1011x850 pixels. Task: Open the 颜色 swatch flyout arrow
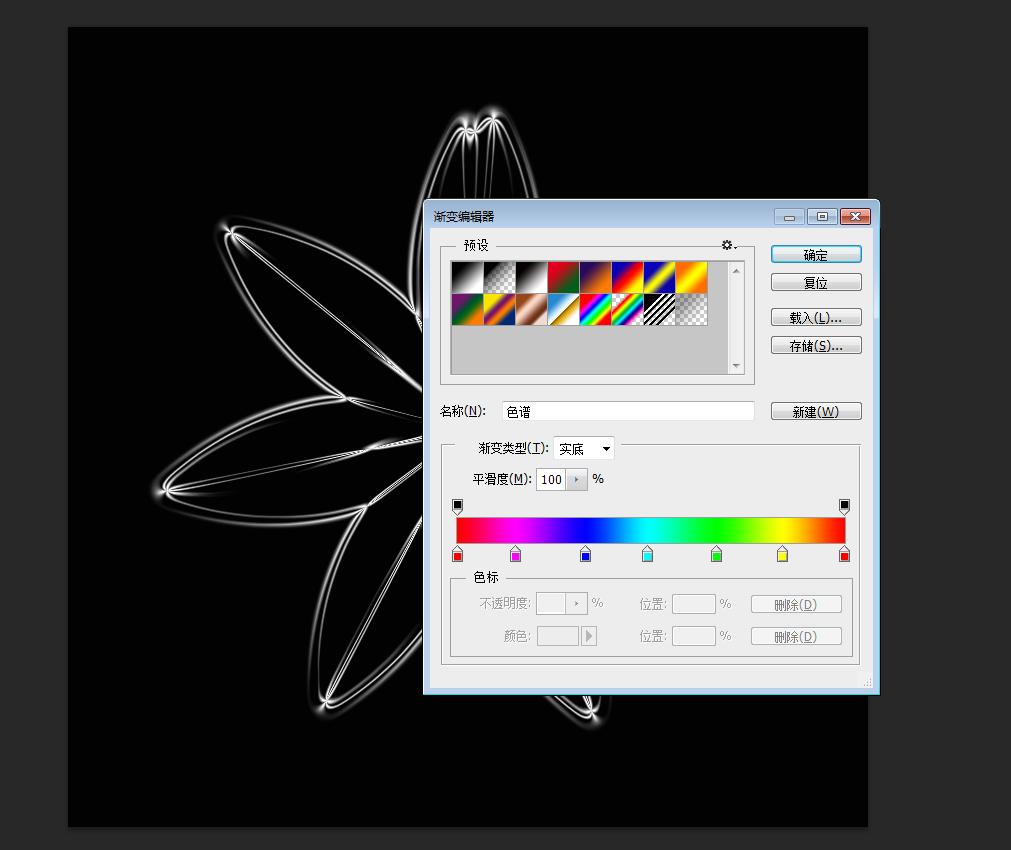pyautogui.click(x=589, y=636)
